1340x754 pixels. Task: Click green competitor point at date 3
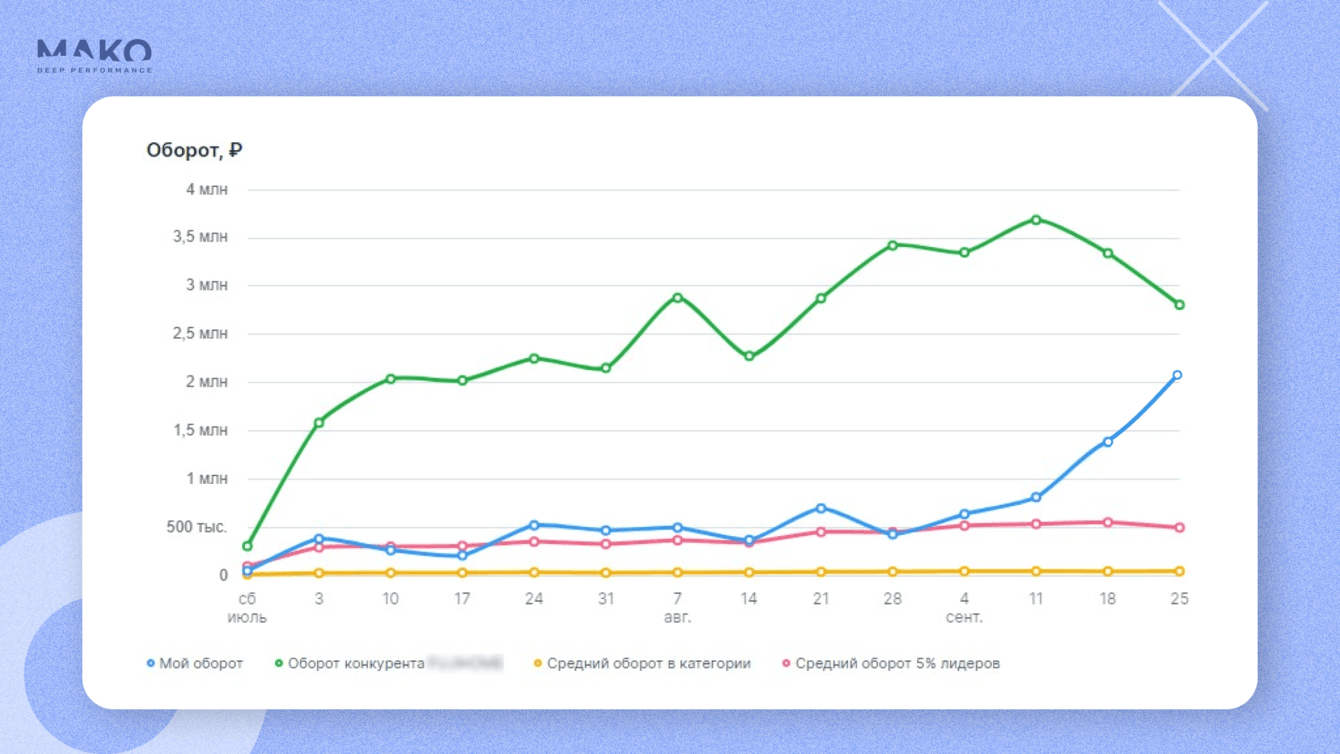(319, 423)
